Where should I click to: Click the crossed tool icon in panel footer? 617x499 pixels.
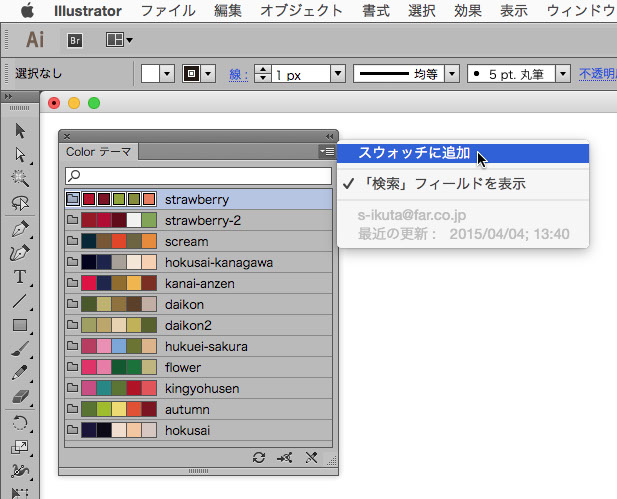[x=311, y=458]
